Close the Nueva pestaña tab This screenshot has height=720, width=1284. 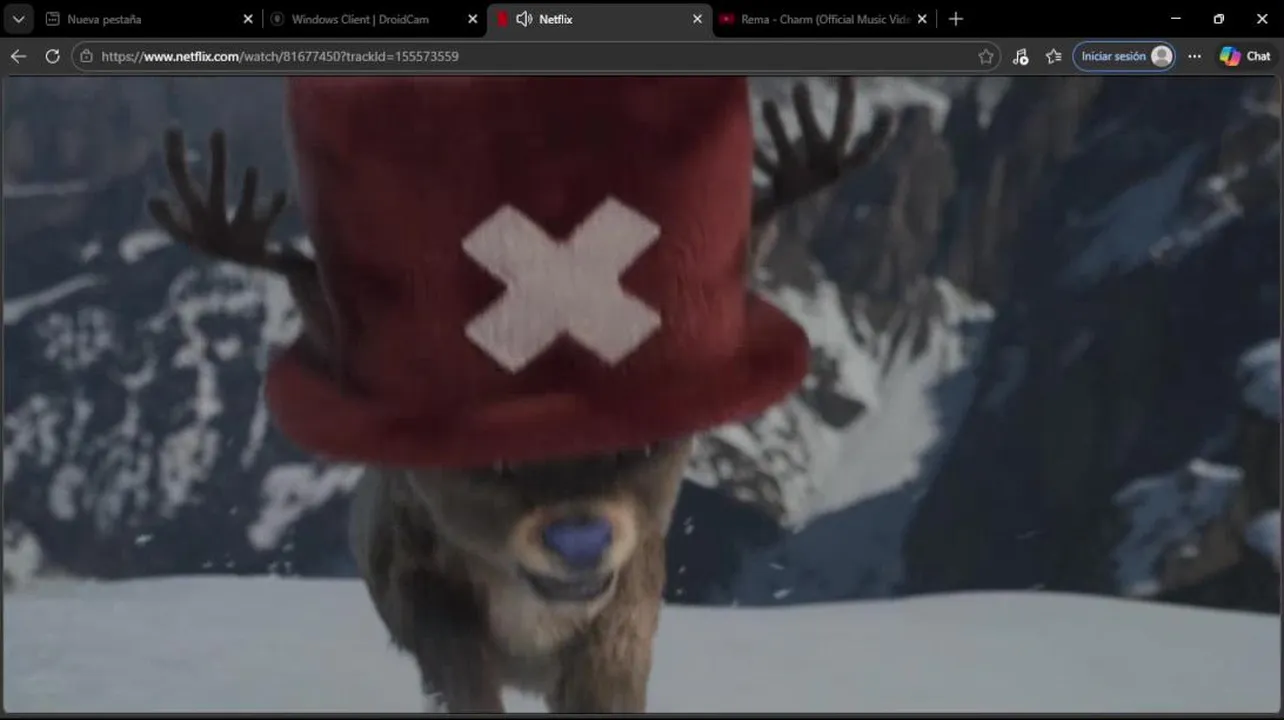pyautogui.click(x=248, y=19)
